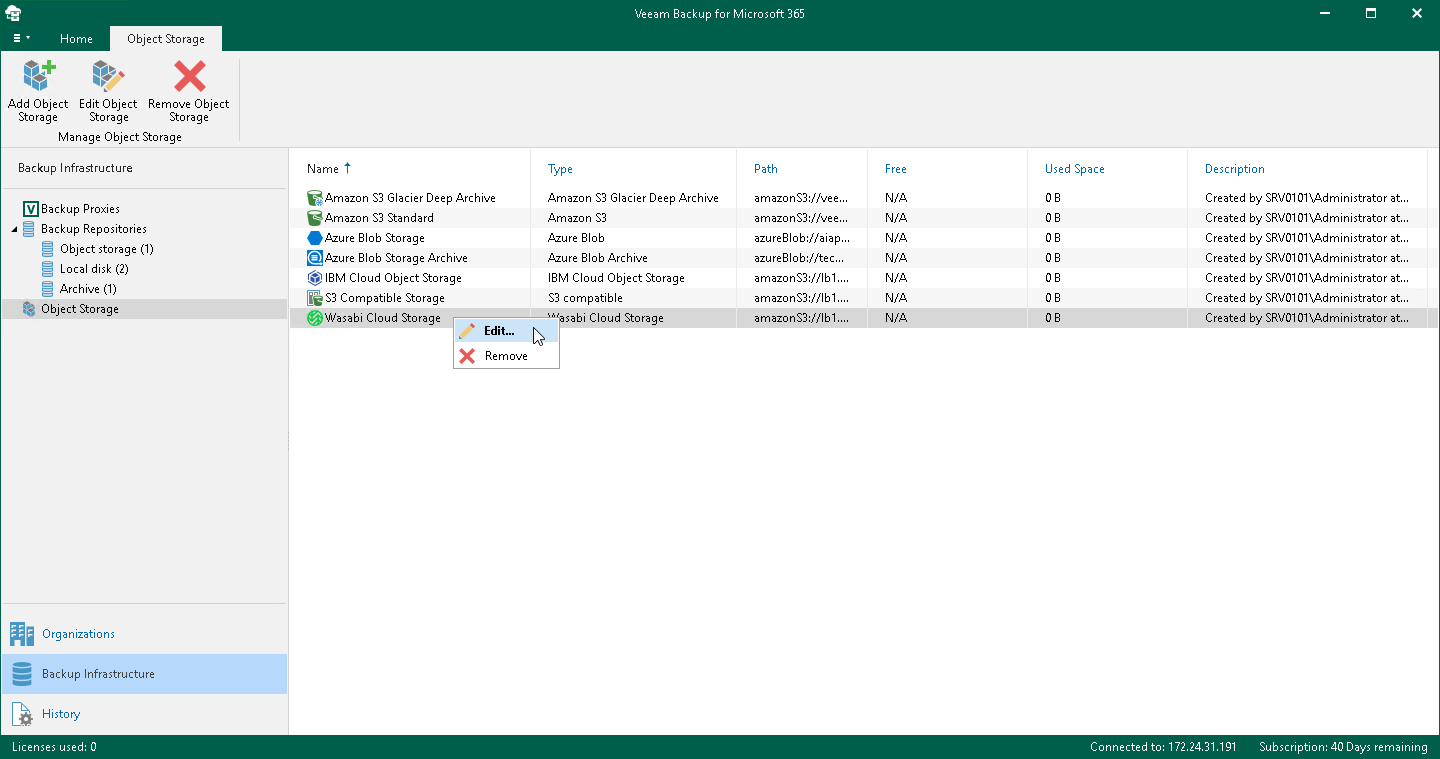Click the Object storage (1) node icon
This screenshot has height=759, width=1440.
tap(48, 249)
